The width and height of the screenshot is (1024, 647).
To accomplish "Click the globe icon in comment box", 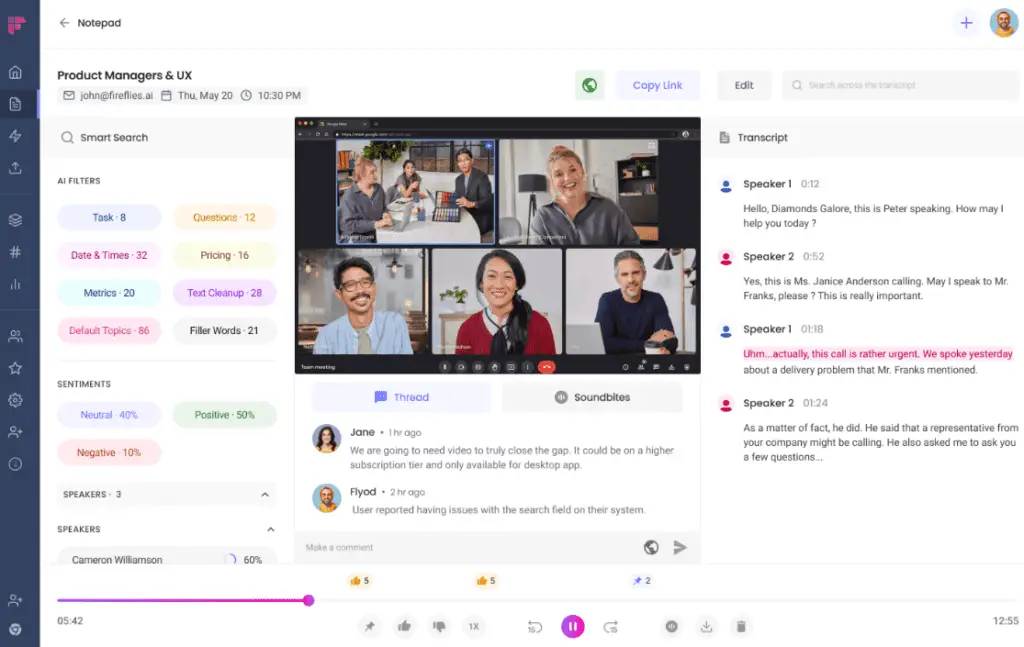I will pos(651,547).
